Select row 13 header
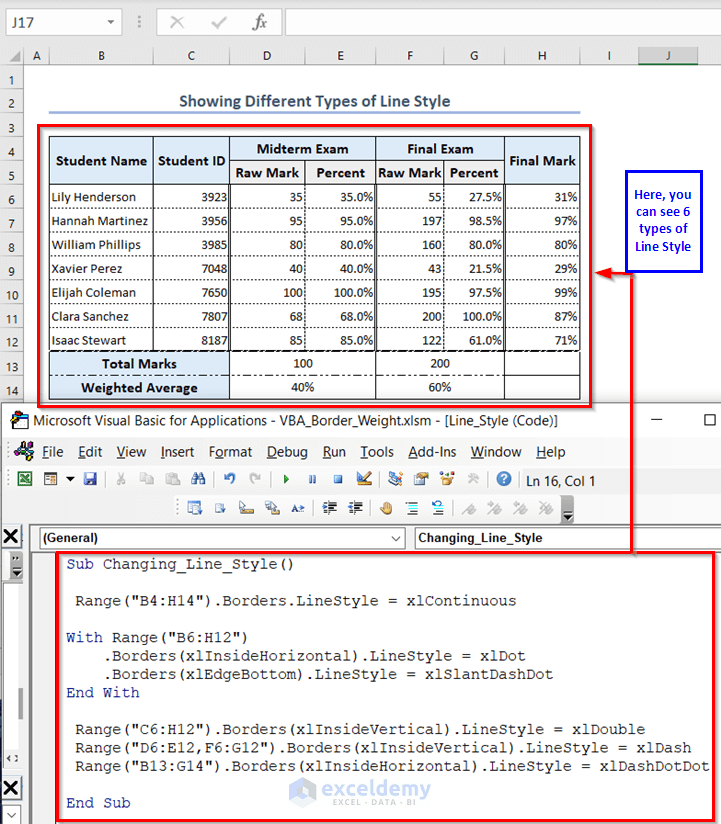The image size is (721, 824). [x=12, y=367]
